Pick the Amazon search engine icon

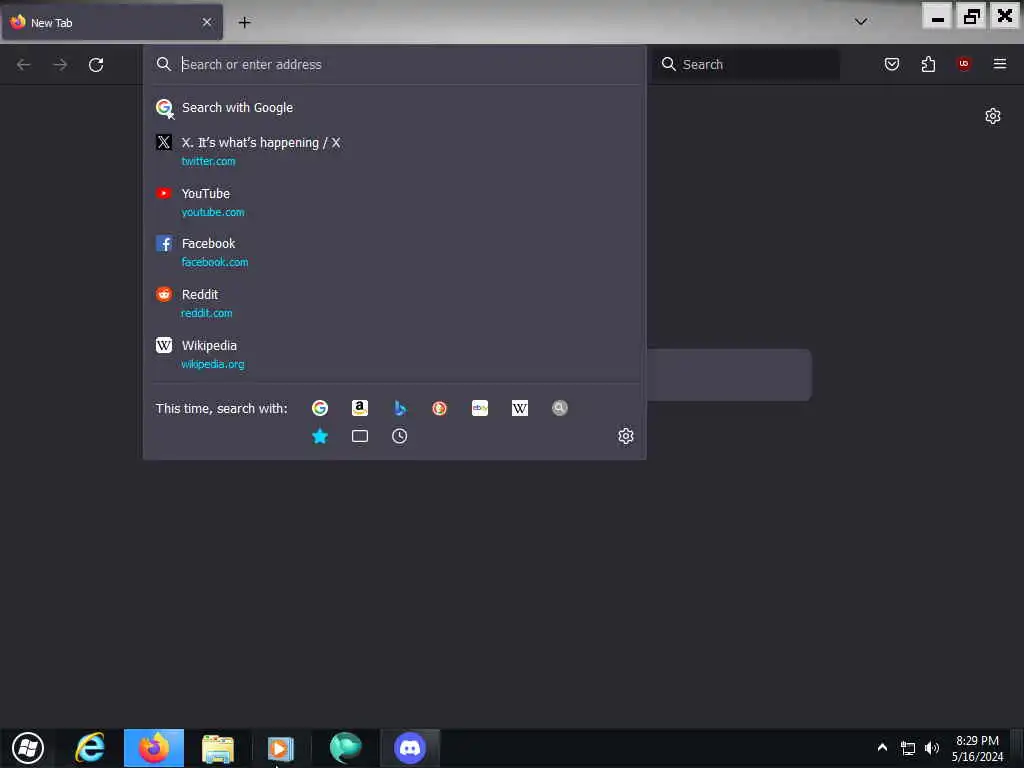(360, 408)
